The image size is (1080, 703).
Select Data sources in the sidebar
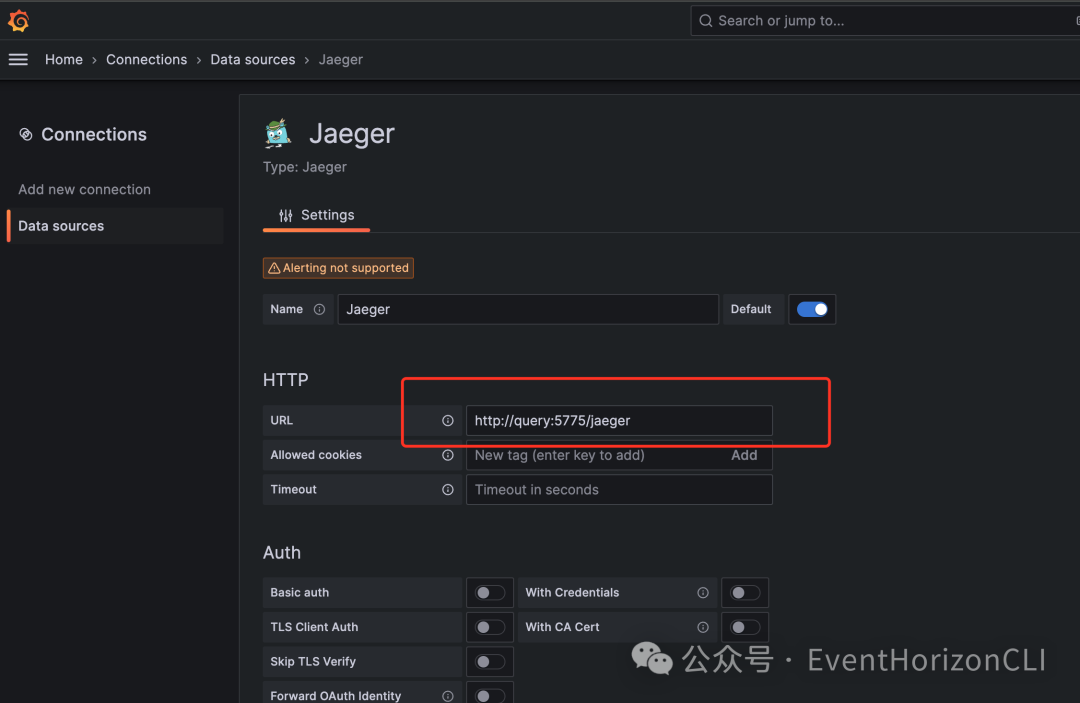(x=116, y=226)
